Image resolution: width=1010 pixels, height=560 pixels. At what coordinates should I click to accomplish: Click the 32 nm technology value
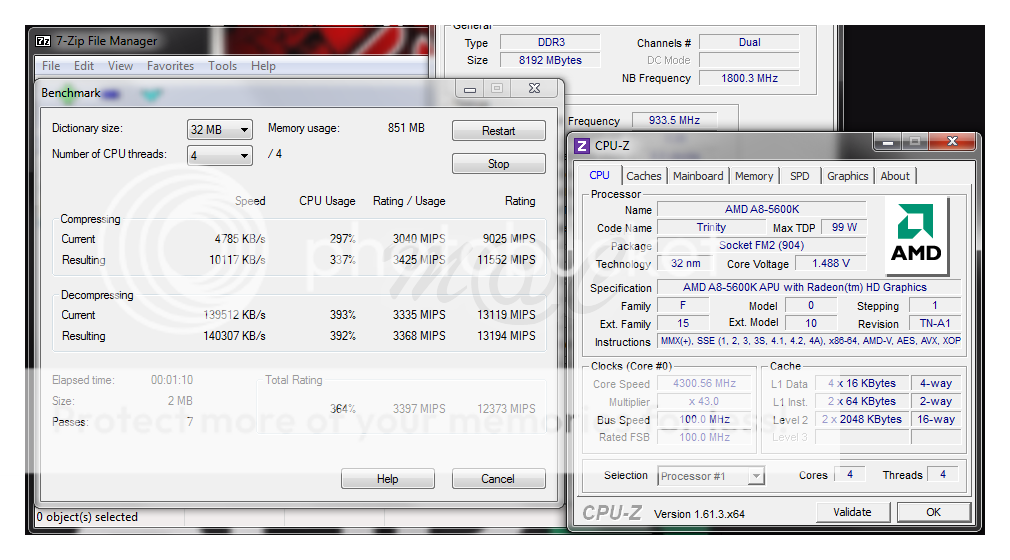coord(685,264)
